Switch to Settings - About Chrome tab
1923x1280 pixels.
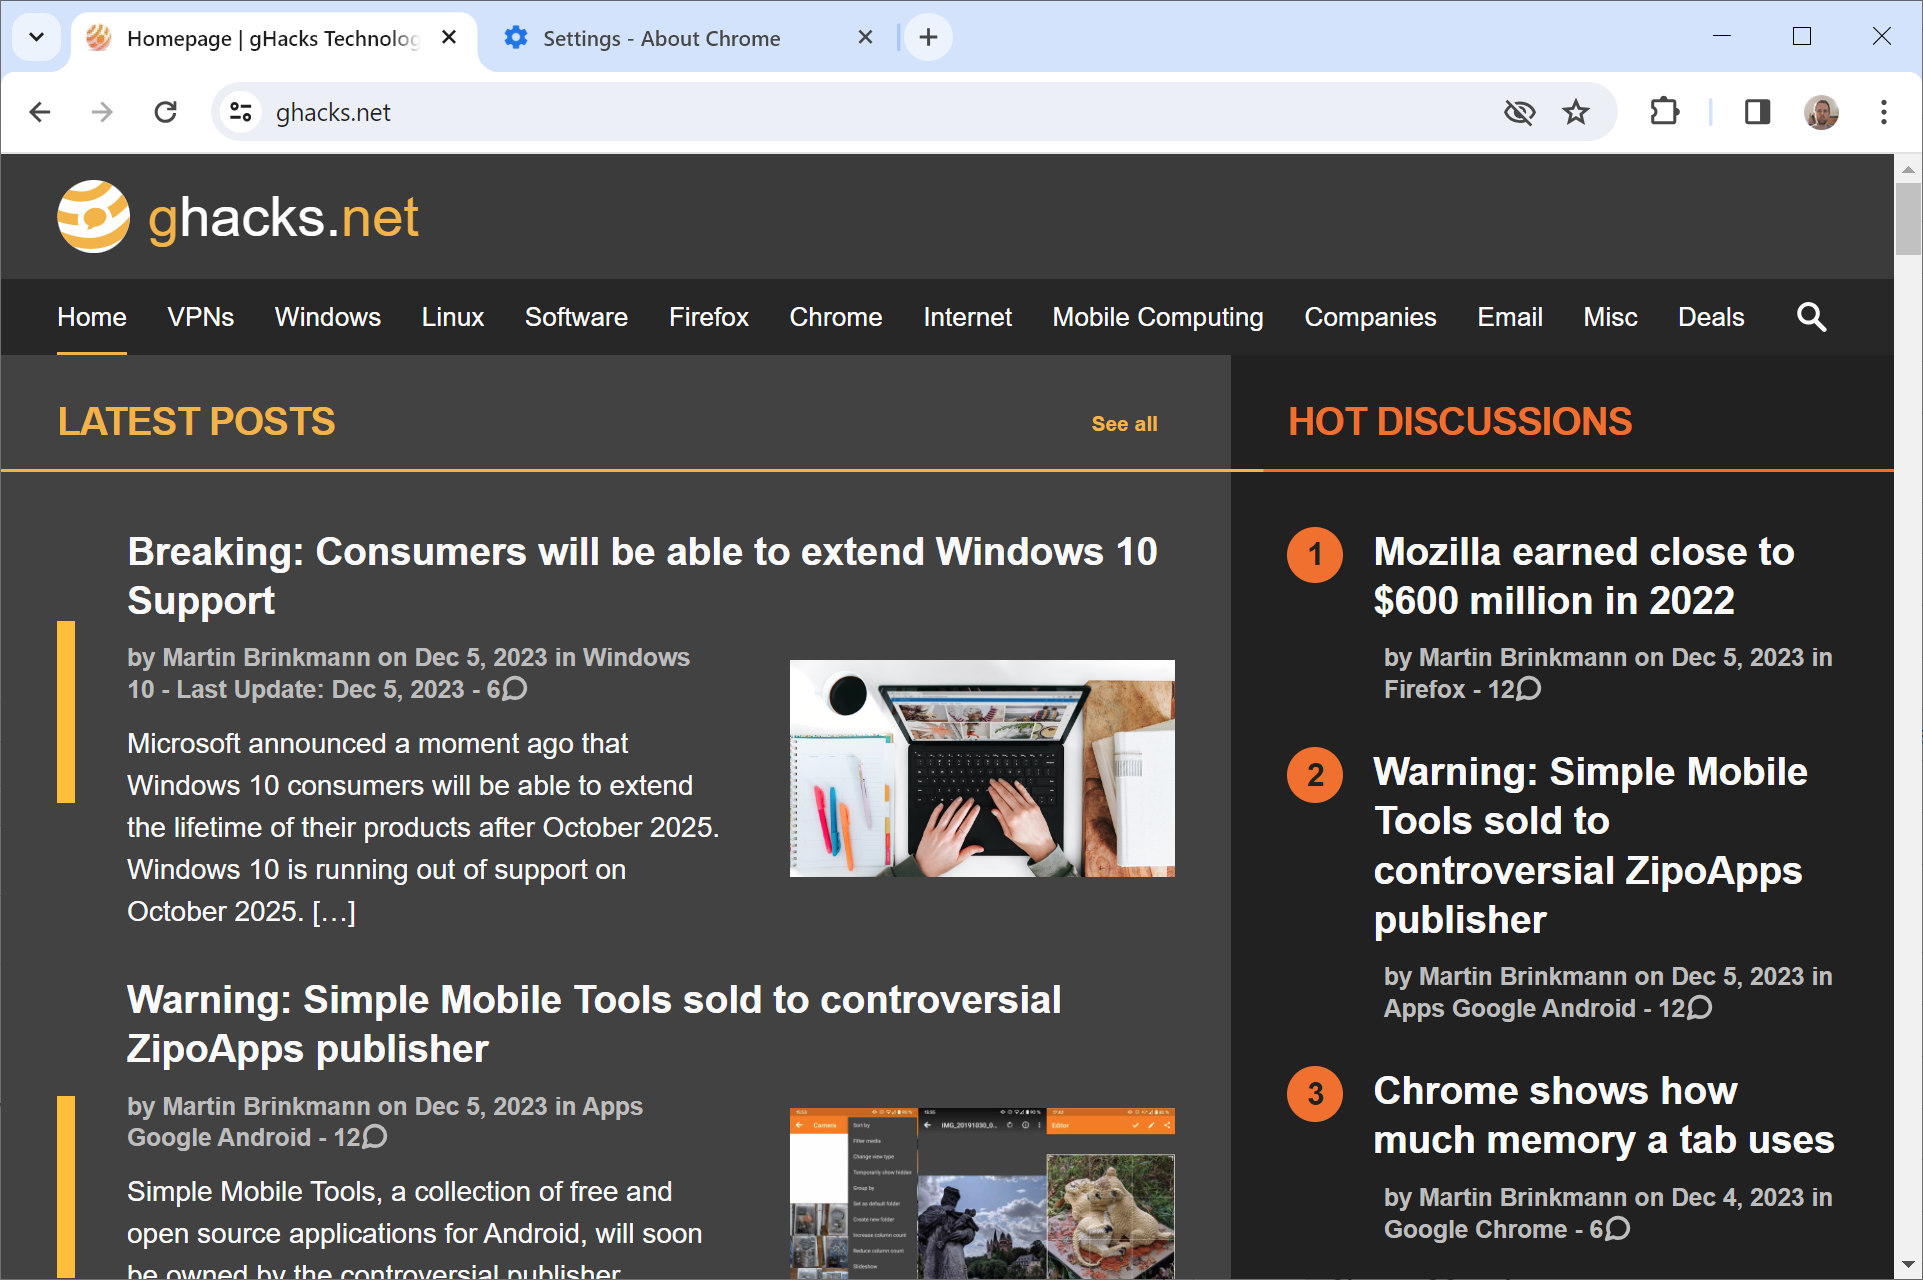[x=661, y=38]
